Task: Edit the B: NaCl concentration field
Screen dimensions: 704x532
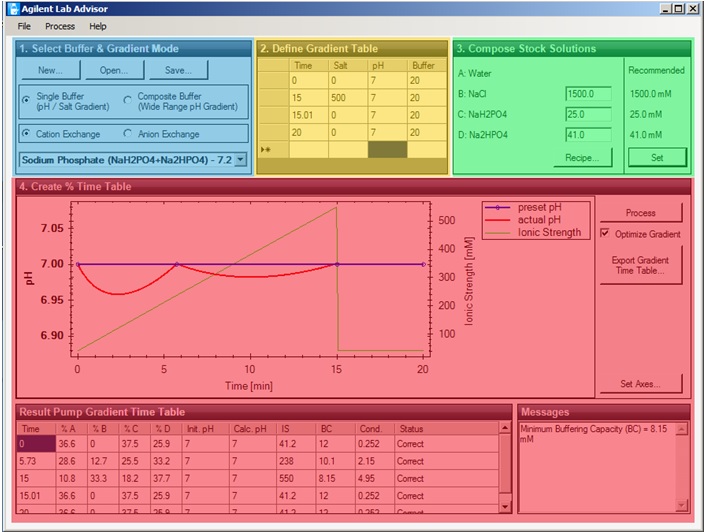Action: 588,94
